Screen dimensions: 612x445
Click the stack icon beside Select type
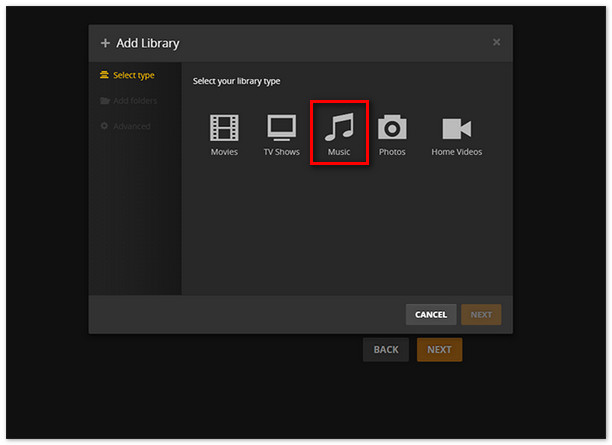click(x=105, y=75)
